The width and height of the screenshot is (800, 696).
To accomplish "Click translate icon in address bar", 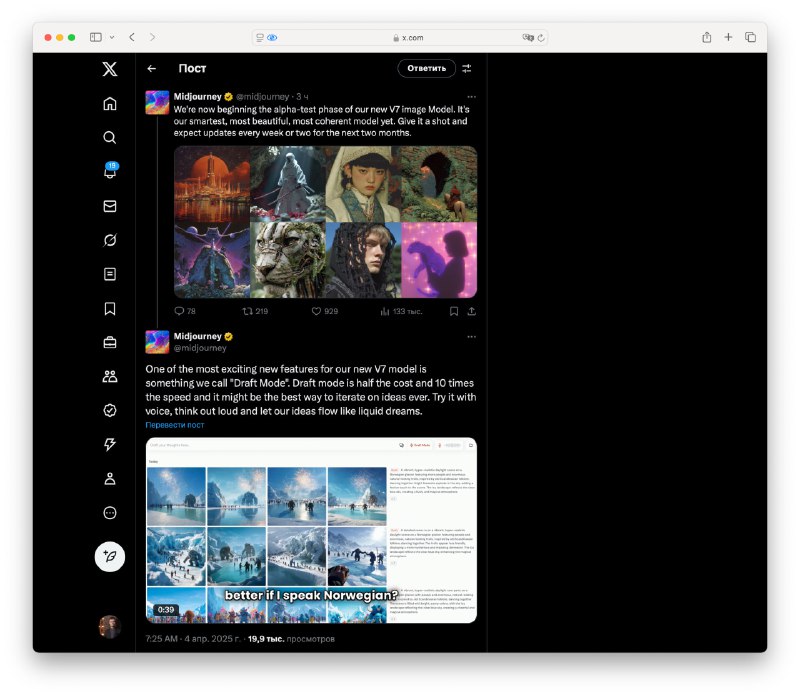I will 528,37.
